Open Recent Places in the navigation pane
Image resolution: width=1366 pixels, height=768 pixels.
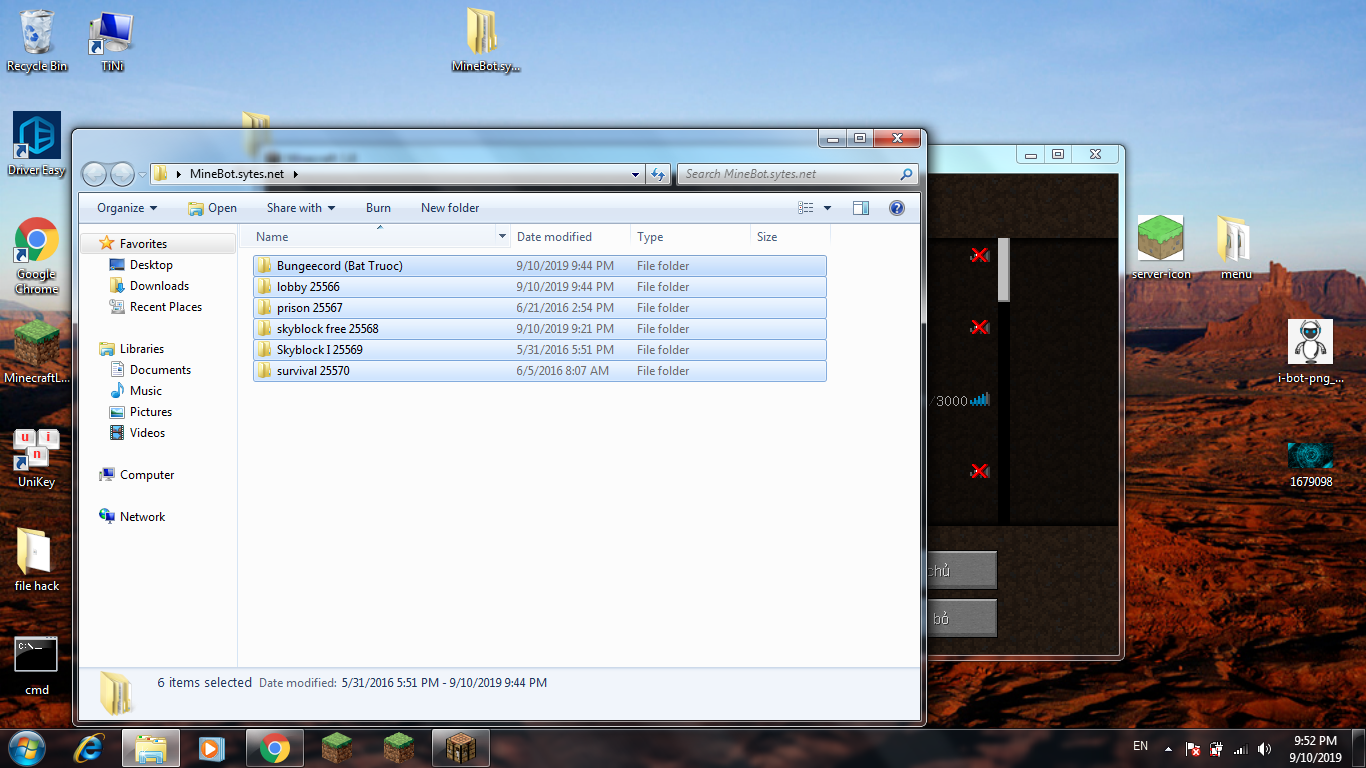166,307
